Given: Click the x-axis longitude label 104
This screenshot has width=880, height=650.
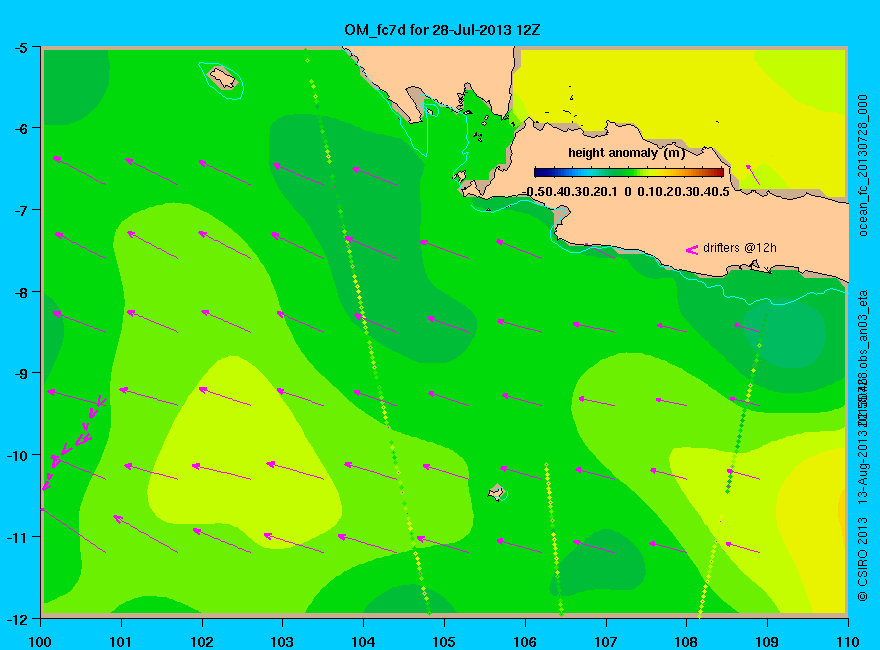Looking at the screenshot, I should [x=364, y=642].
